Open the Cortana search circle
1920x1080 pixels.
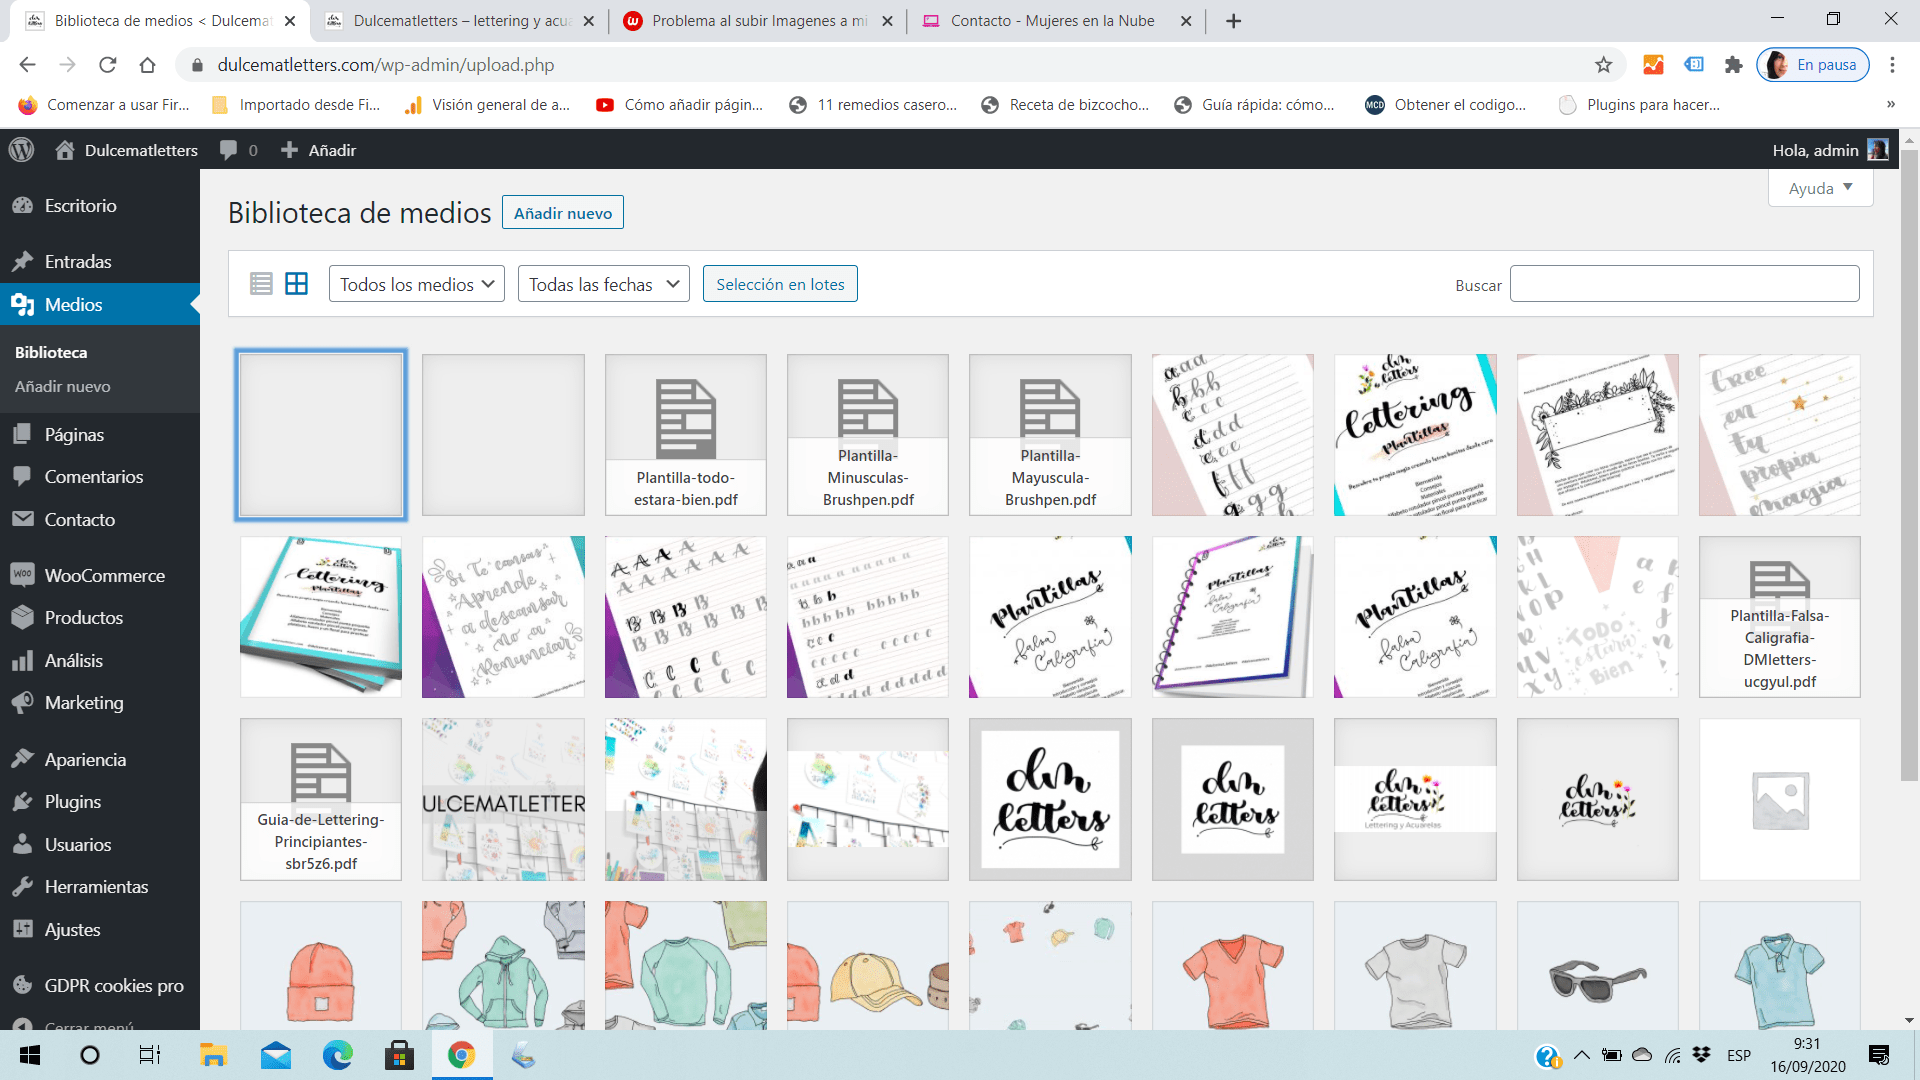tap(90, 1055)
